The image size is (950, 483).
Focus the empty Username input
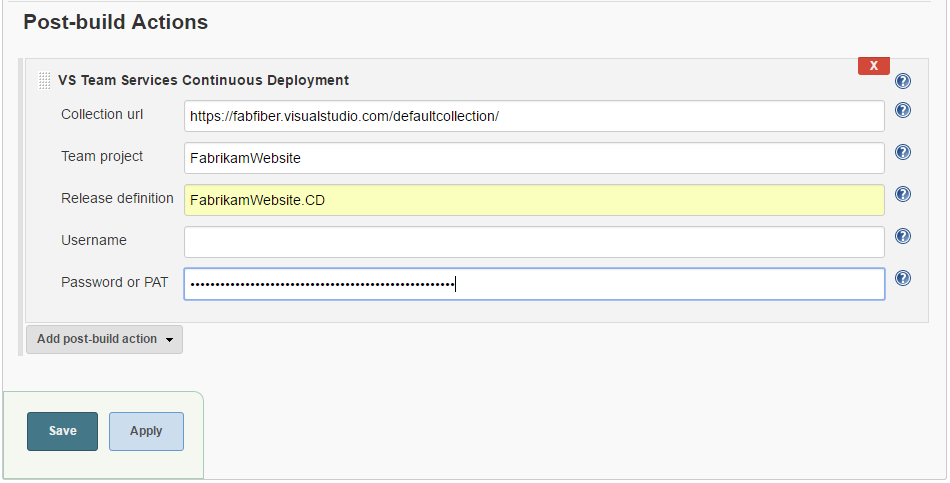tap(534, 242)
